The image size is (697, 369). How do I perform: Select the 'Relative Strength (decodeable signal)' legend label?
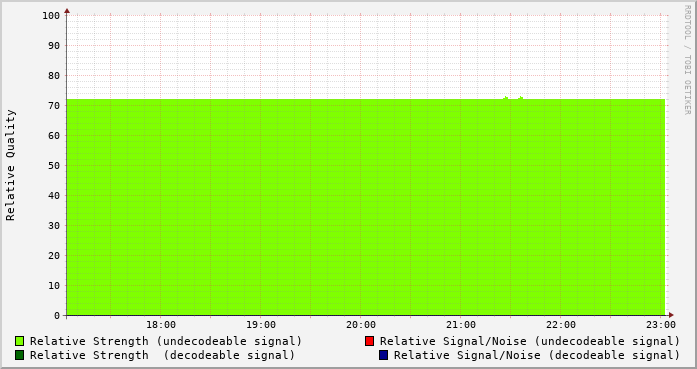coord(162,356)
